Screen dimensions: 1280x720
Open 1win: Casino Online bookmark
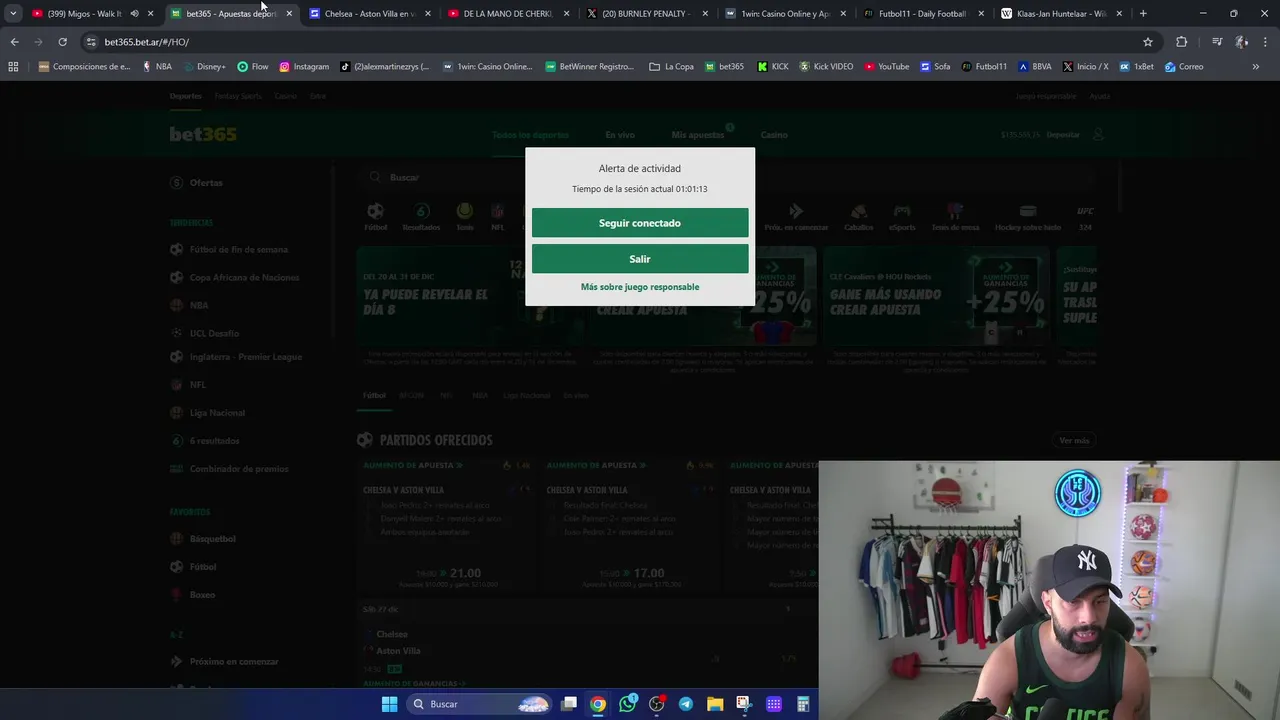[x=488, y=67]
